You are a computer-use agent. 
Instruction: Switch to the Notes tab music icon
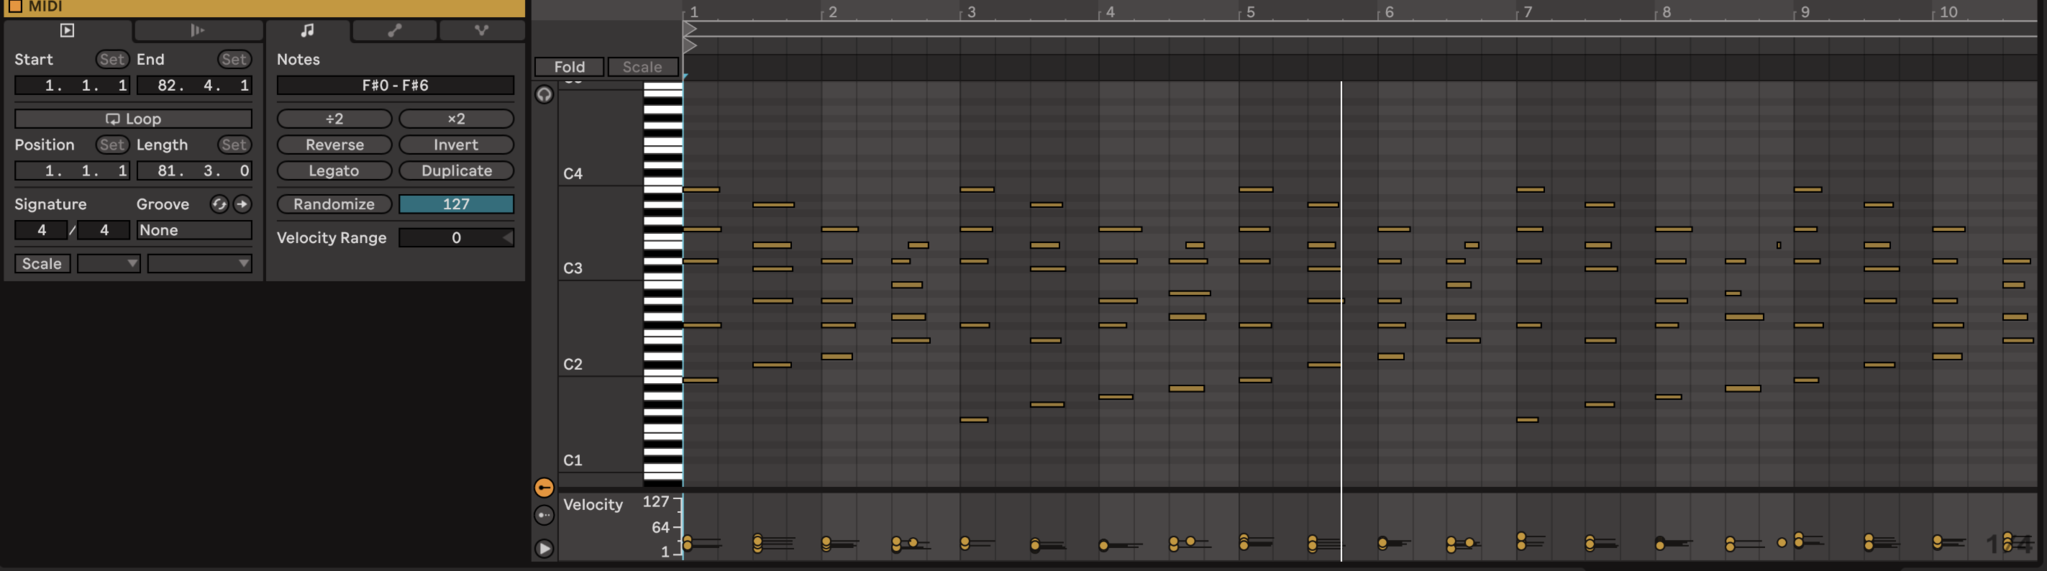[307, 30]
